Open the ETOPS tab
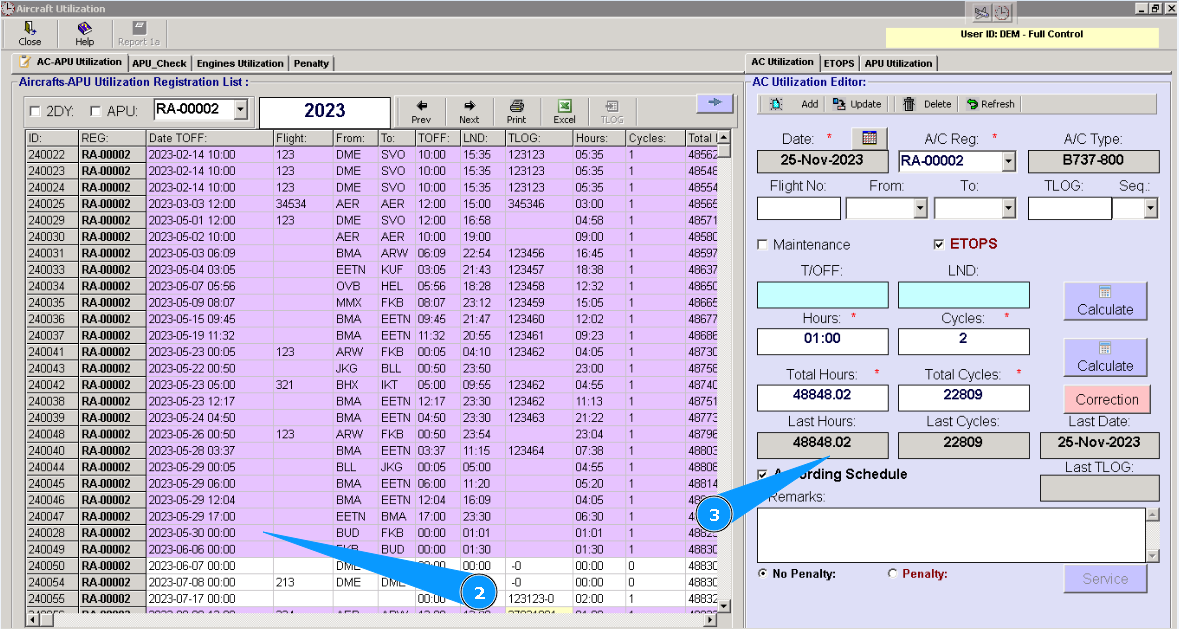Screen dimensions: 1179x630 point(838,63)
